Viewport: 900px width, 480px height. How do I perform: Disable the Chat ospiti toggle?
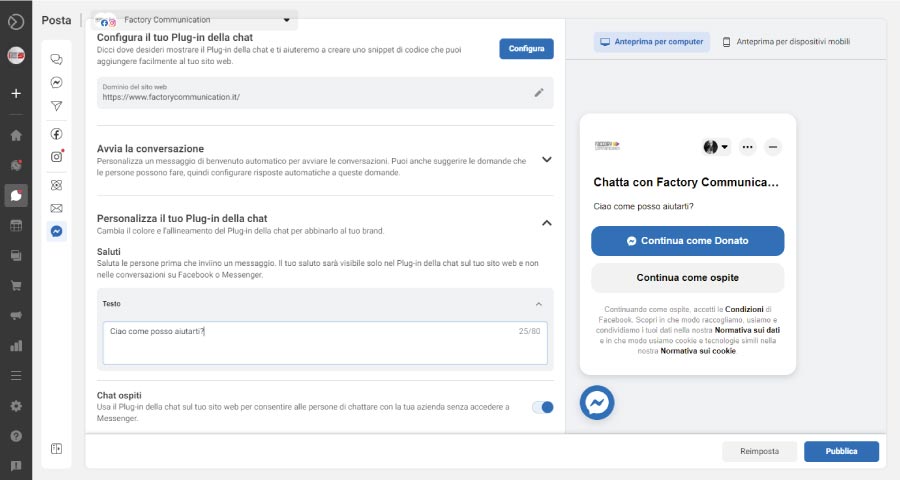pyautogui.click(x=543, y=407)
